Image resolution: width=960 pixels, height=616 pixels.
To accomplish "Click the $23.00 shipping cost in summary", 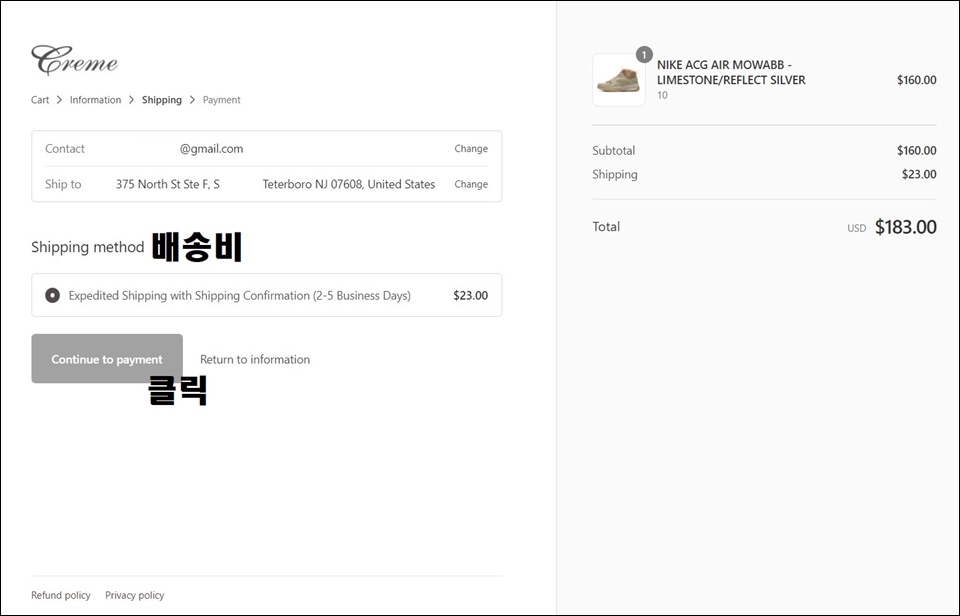I will (919, 175).
